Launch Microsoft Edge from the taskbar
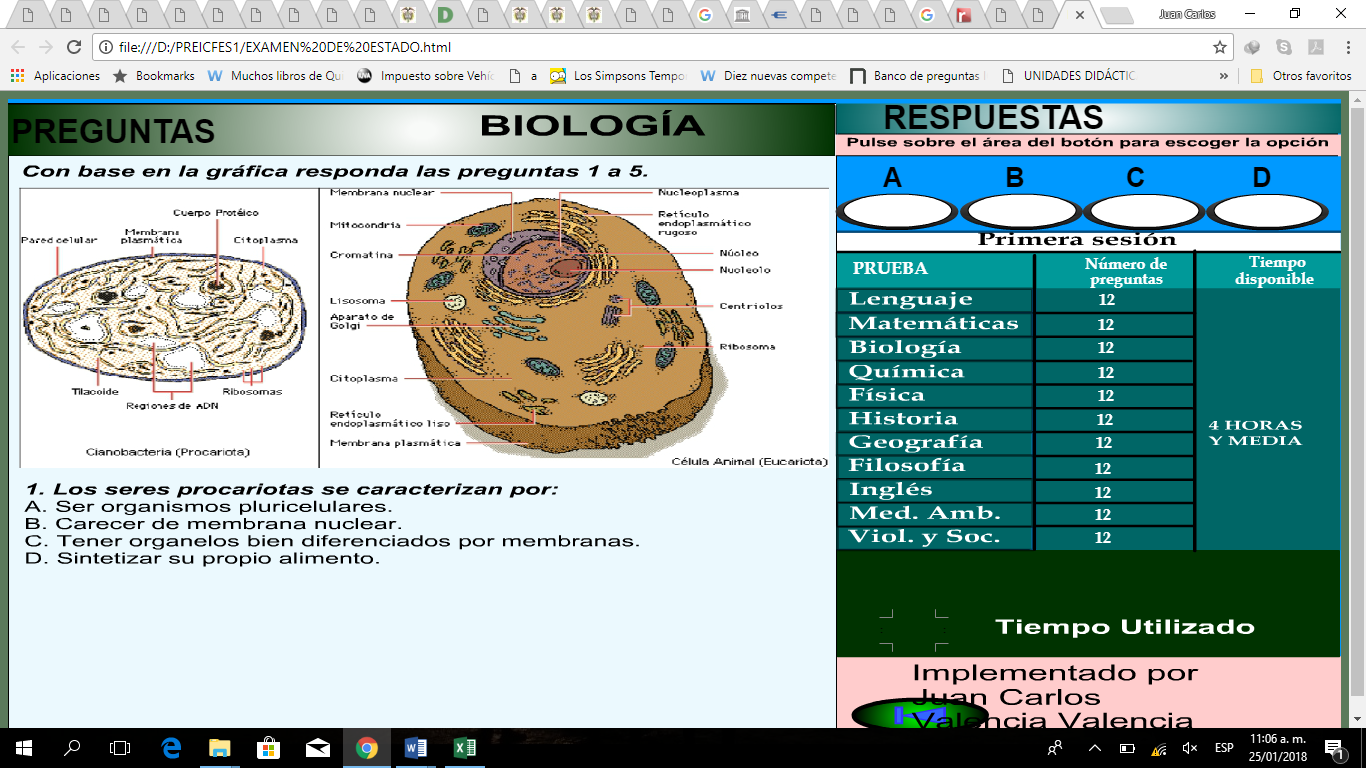Screen dimensions: 1366x768 click(170, 747)
